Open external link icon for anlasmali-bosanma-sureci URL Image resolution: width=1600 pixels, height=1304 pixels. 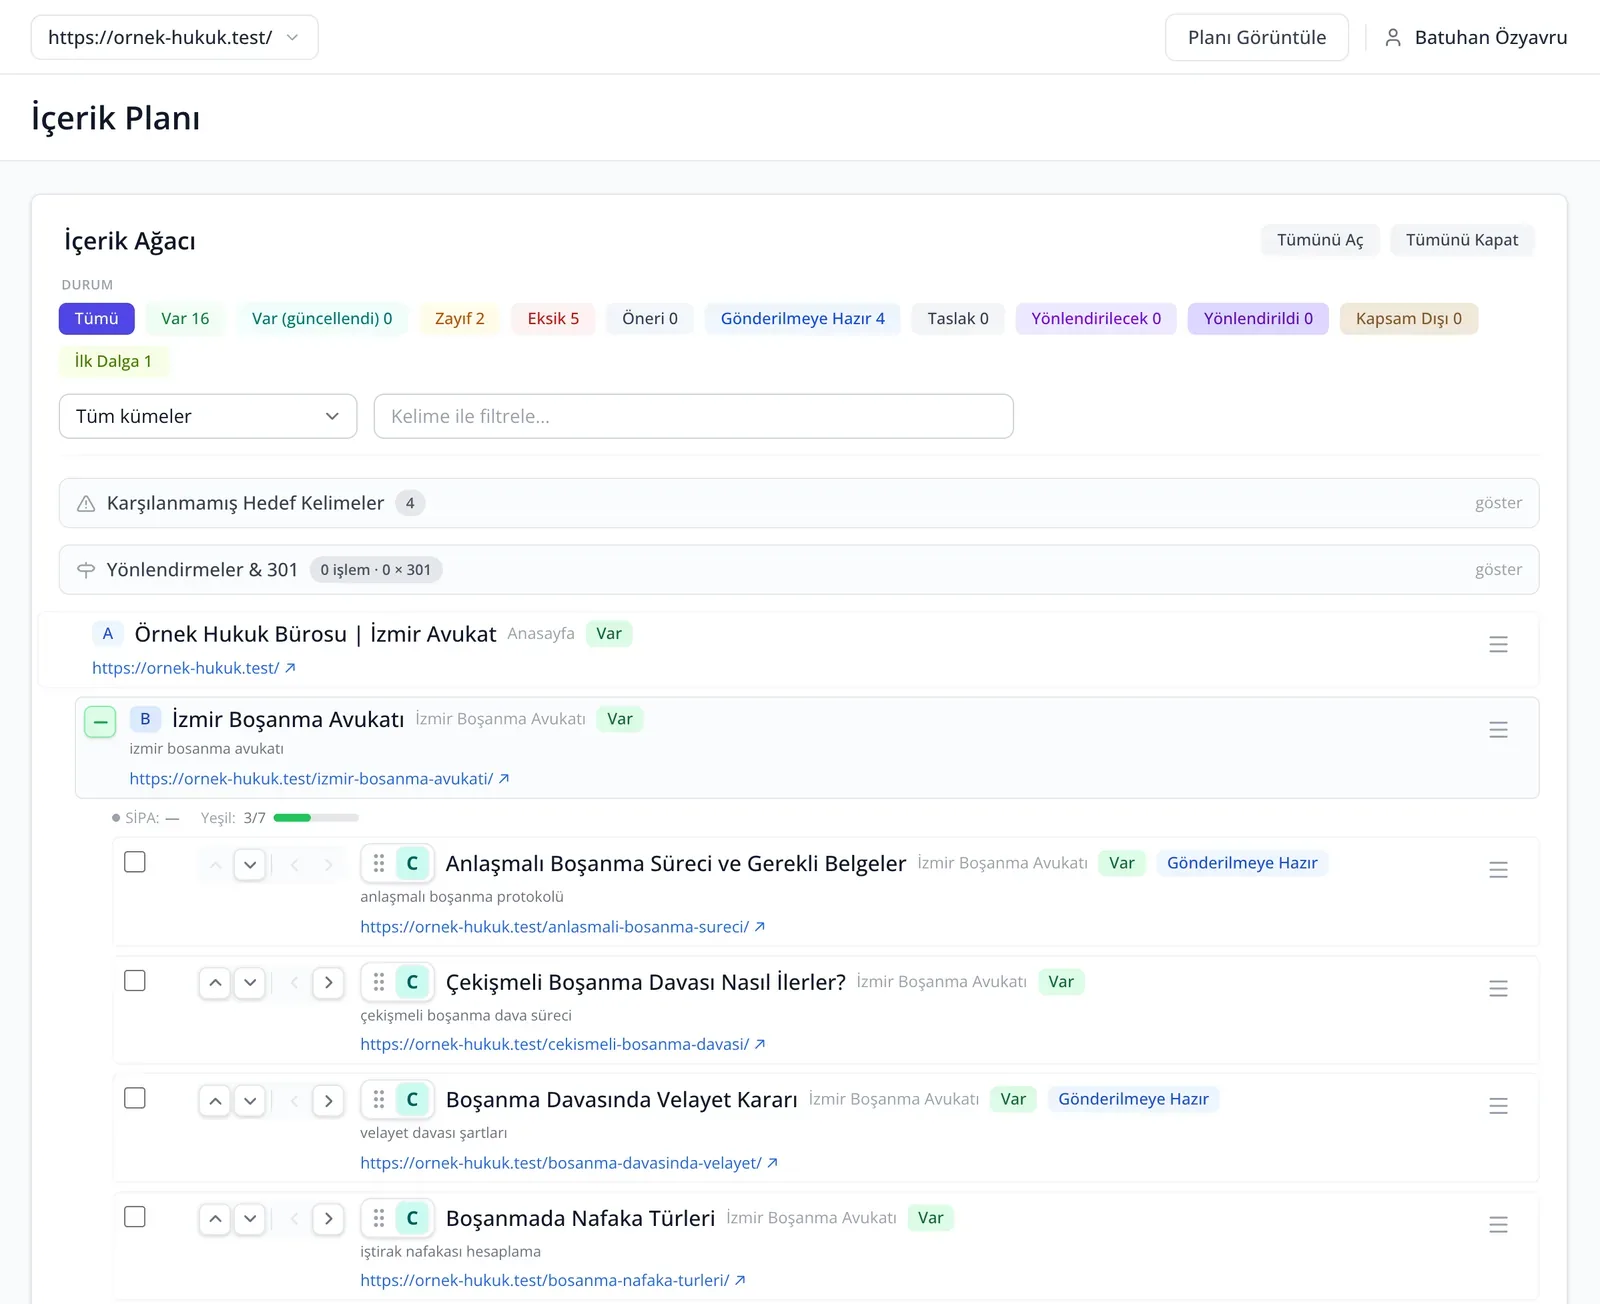point(760,927)
